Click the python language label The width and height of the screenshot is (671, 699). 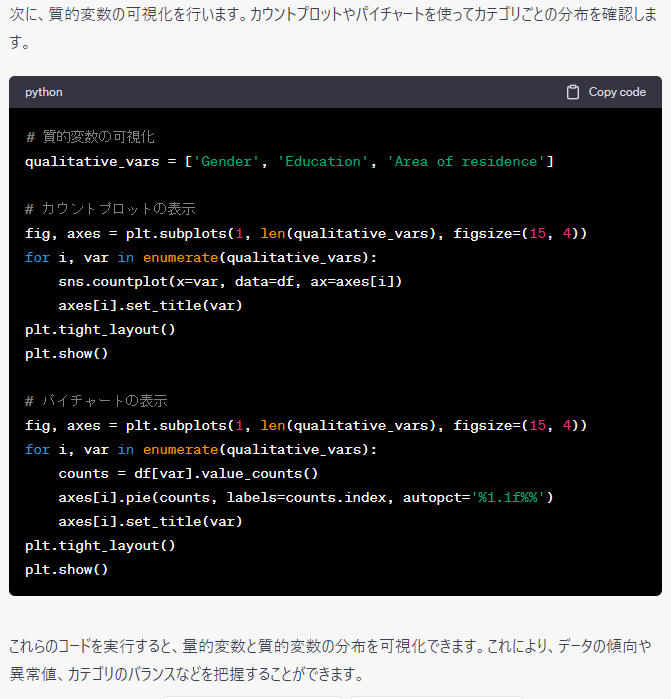[x=44, y=92]
